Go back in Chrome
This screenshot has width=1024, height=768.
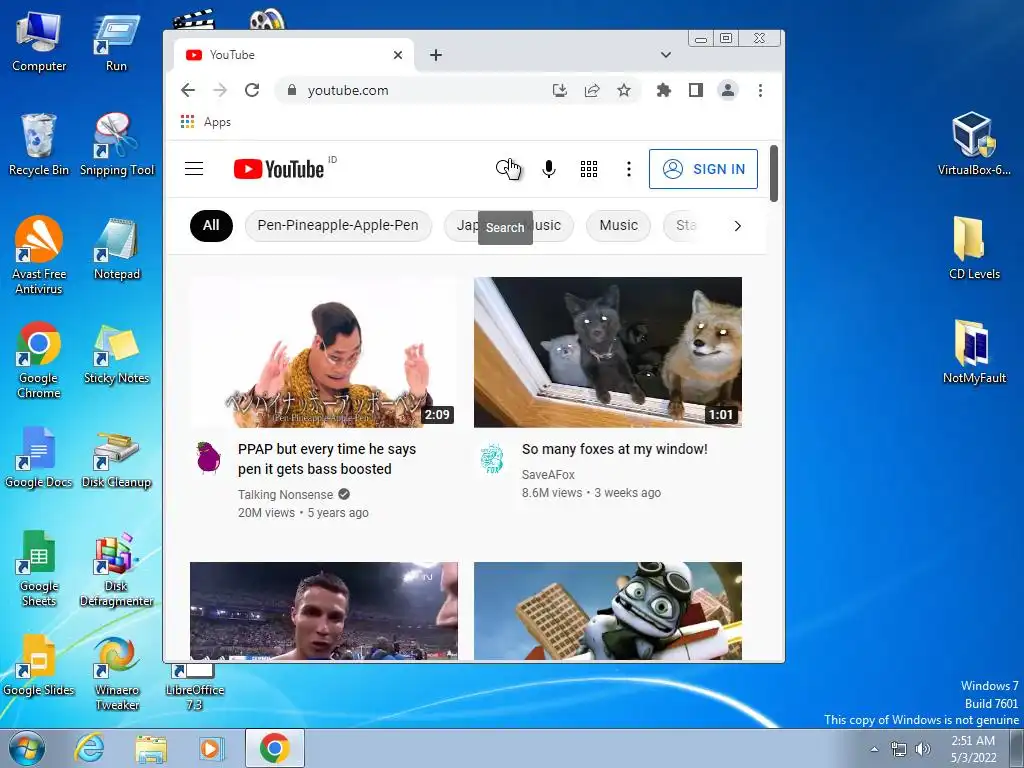click(x=188, y=90)
